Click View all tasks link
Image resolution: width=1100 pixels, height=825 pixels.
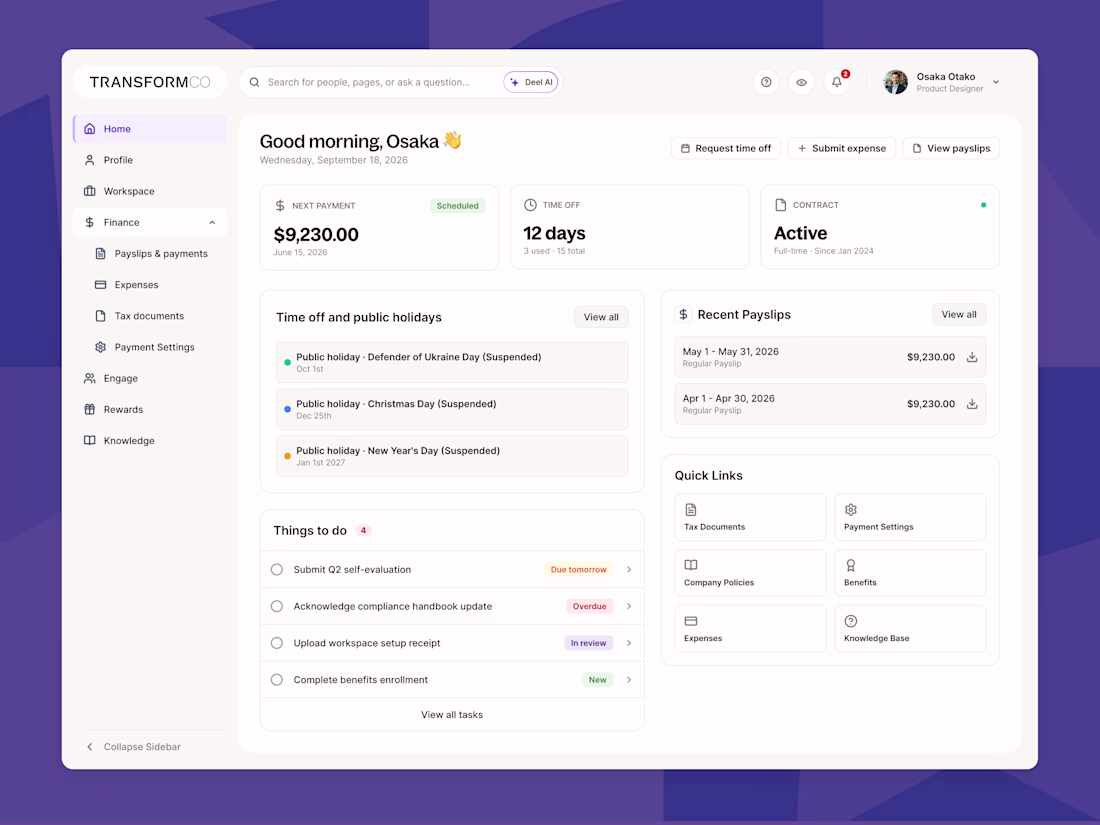coord(452,715)
